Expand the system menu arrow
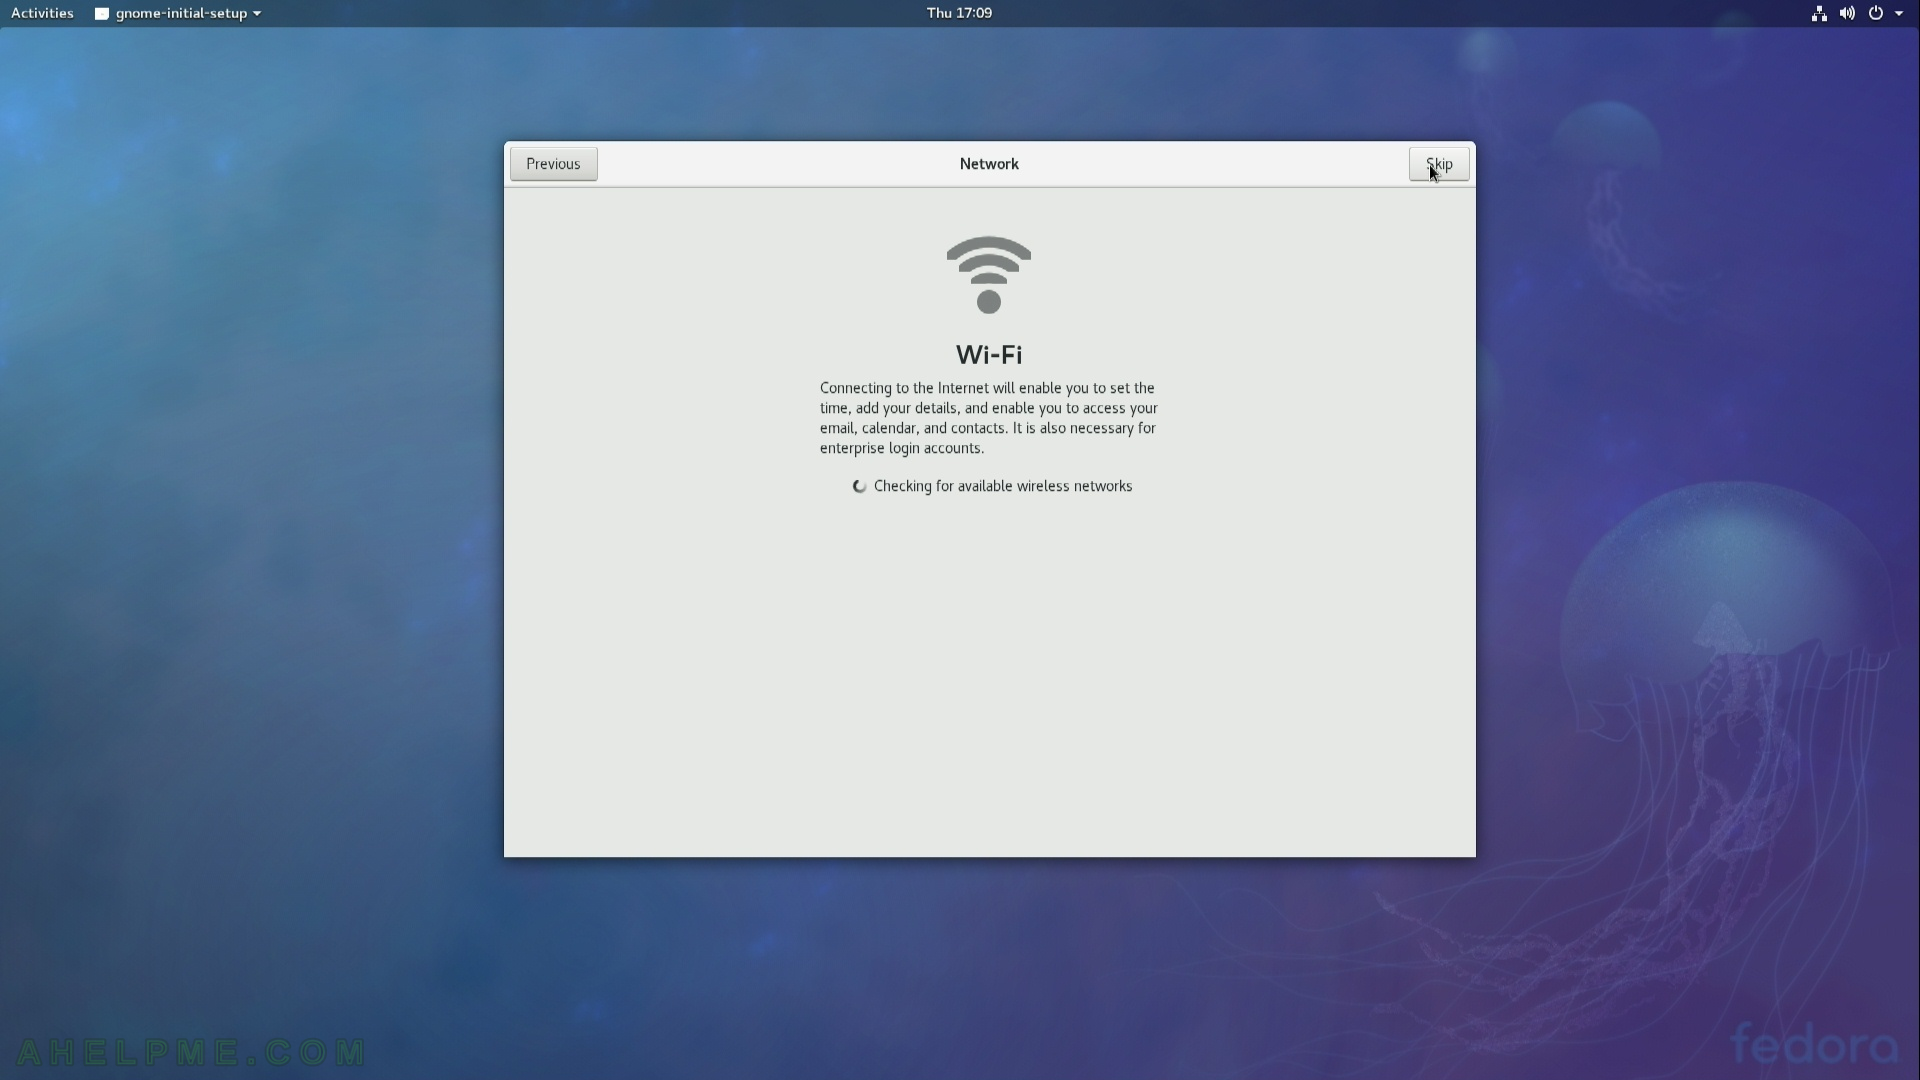Viewport: 1920px width, 1080px height. coord(1899,13)
